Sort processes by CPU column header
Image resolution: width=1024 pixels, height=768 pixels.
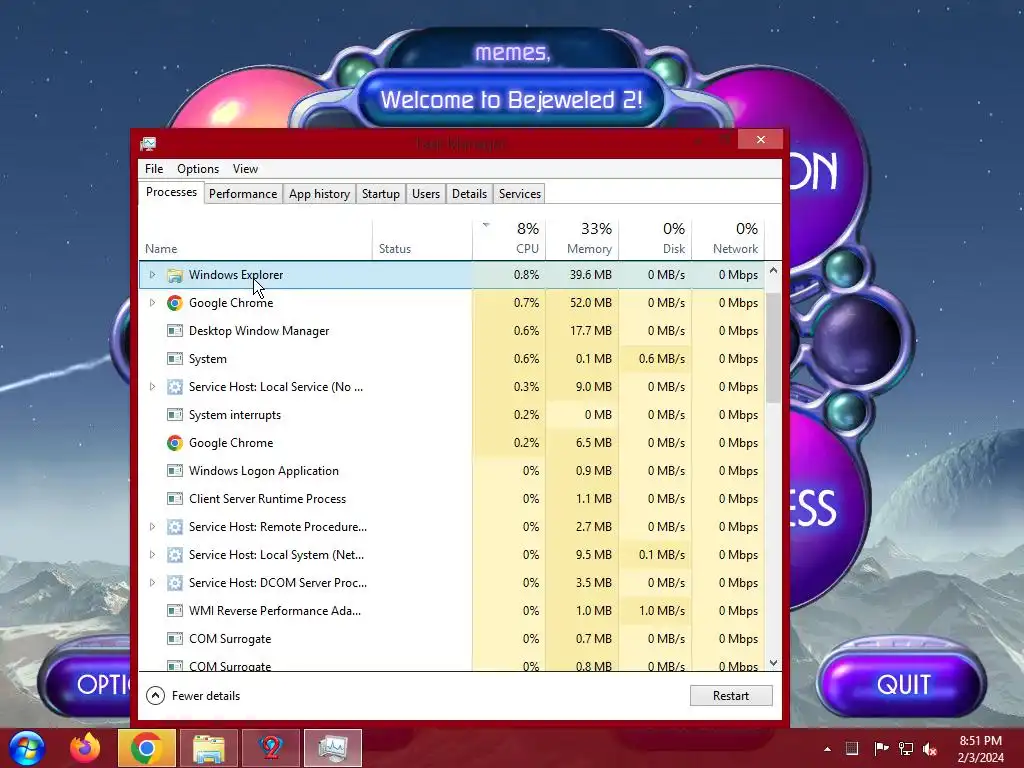[509, 238]
